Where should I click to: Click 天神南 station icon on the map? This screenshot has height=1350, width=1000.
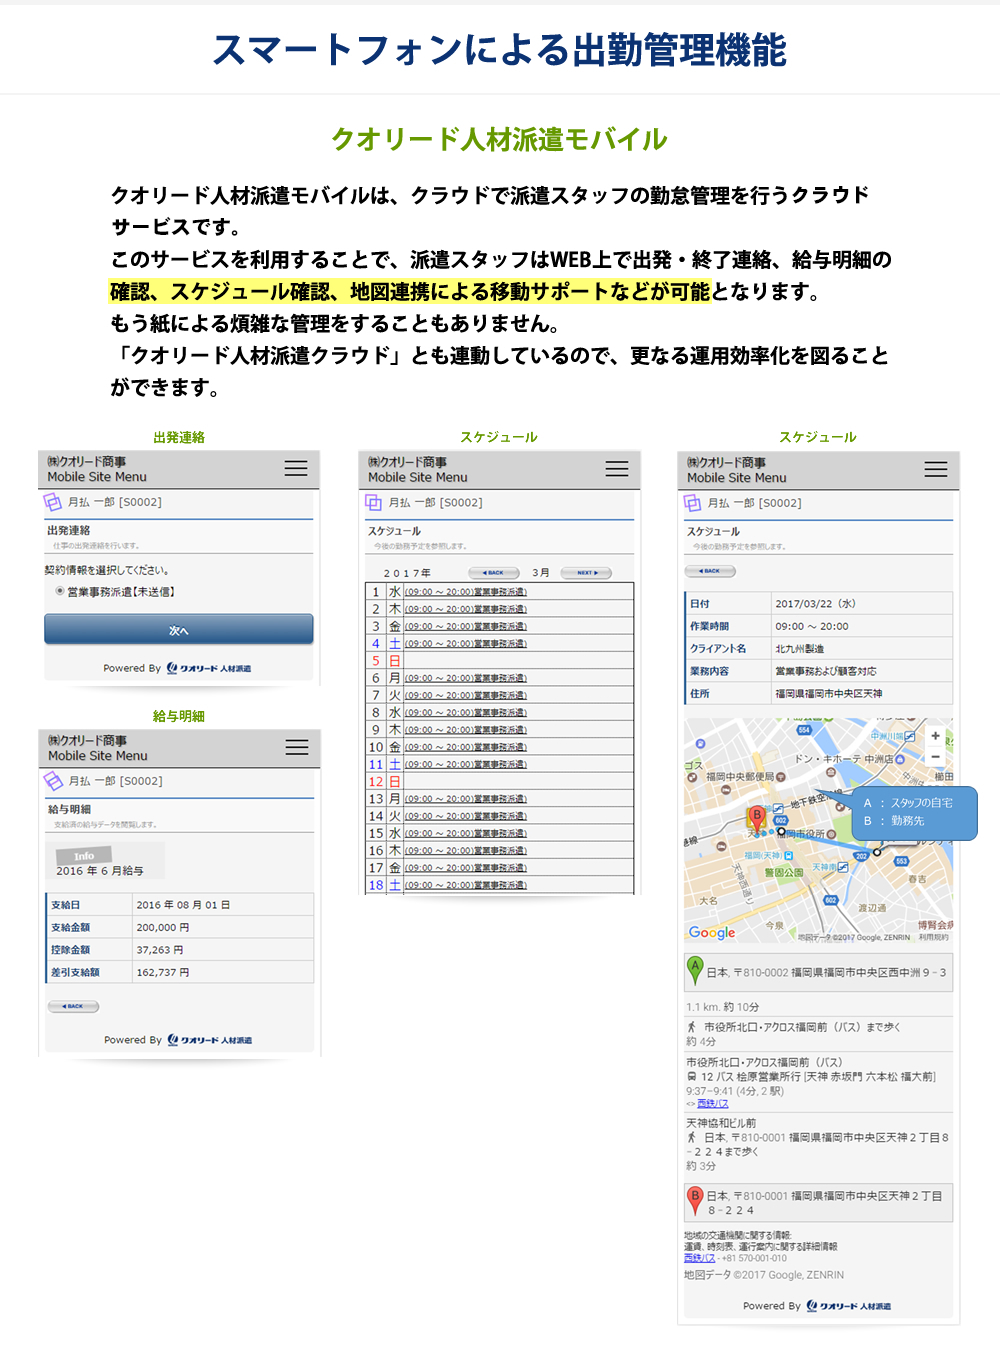(x=843, y=867)
